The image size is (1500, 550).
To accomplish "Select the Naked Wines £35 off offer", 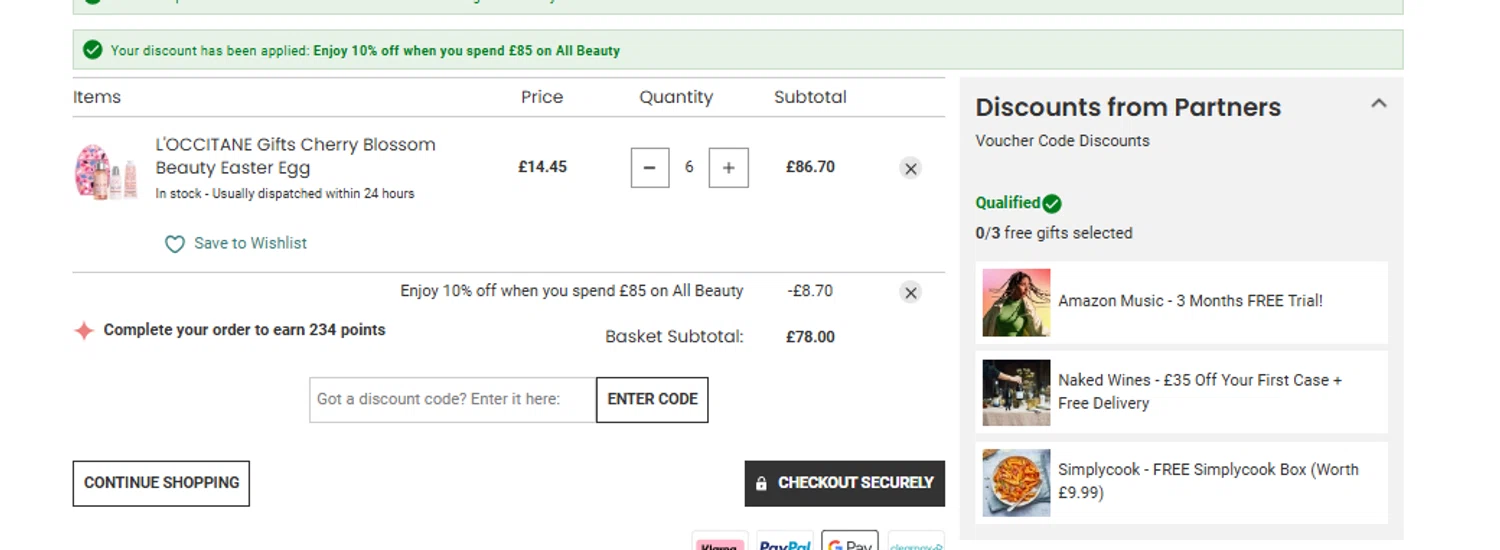I will pos(1182,392).
